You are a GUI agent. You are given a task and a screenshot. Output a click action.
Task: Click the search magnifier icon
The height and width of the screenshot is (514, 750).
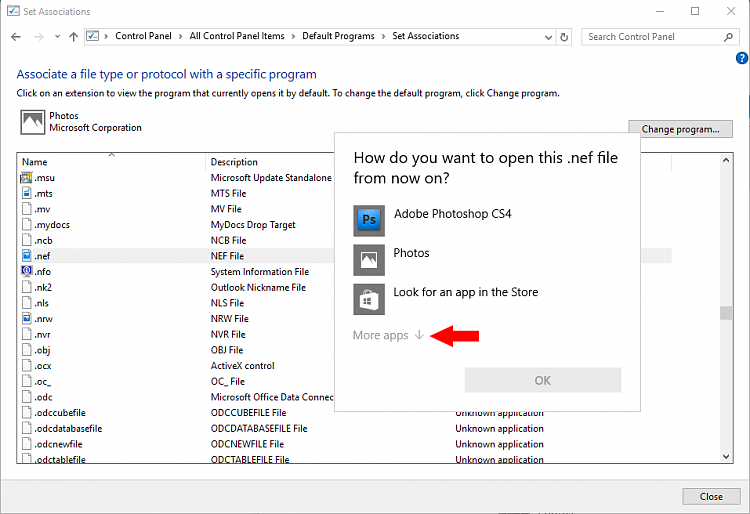728,37
